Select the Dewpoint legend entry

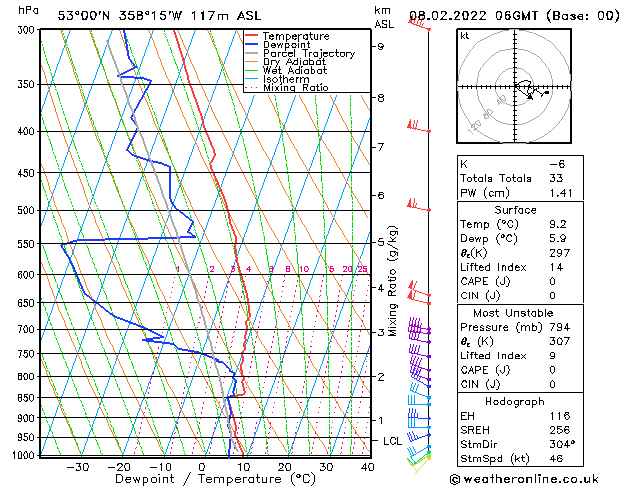click(286, 45)
